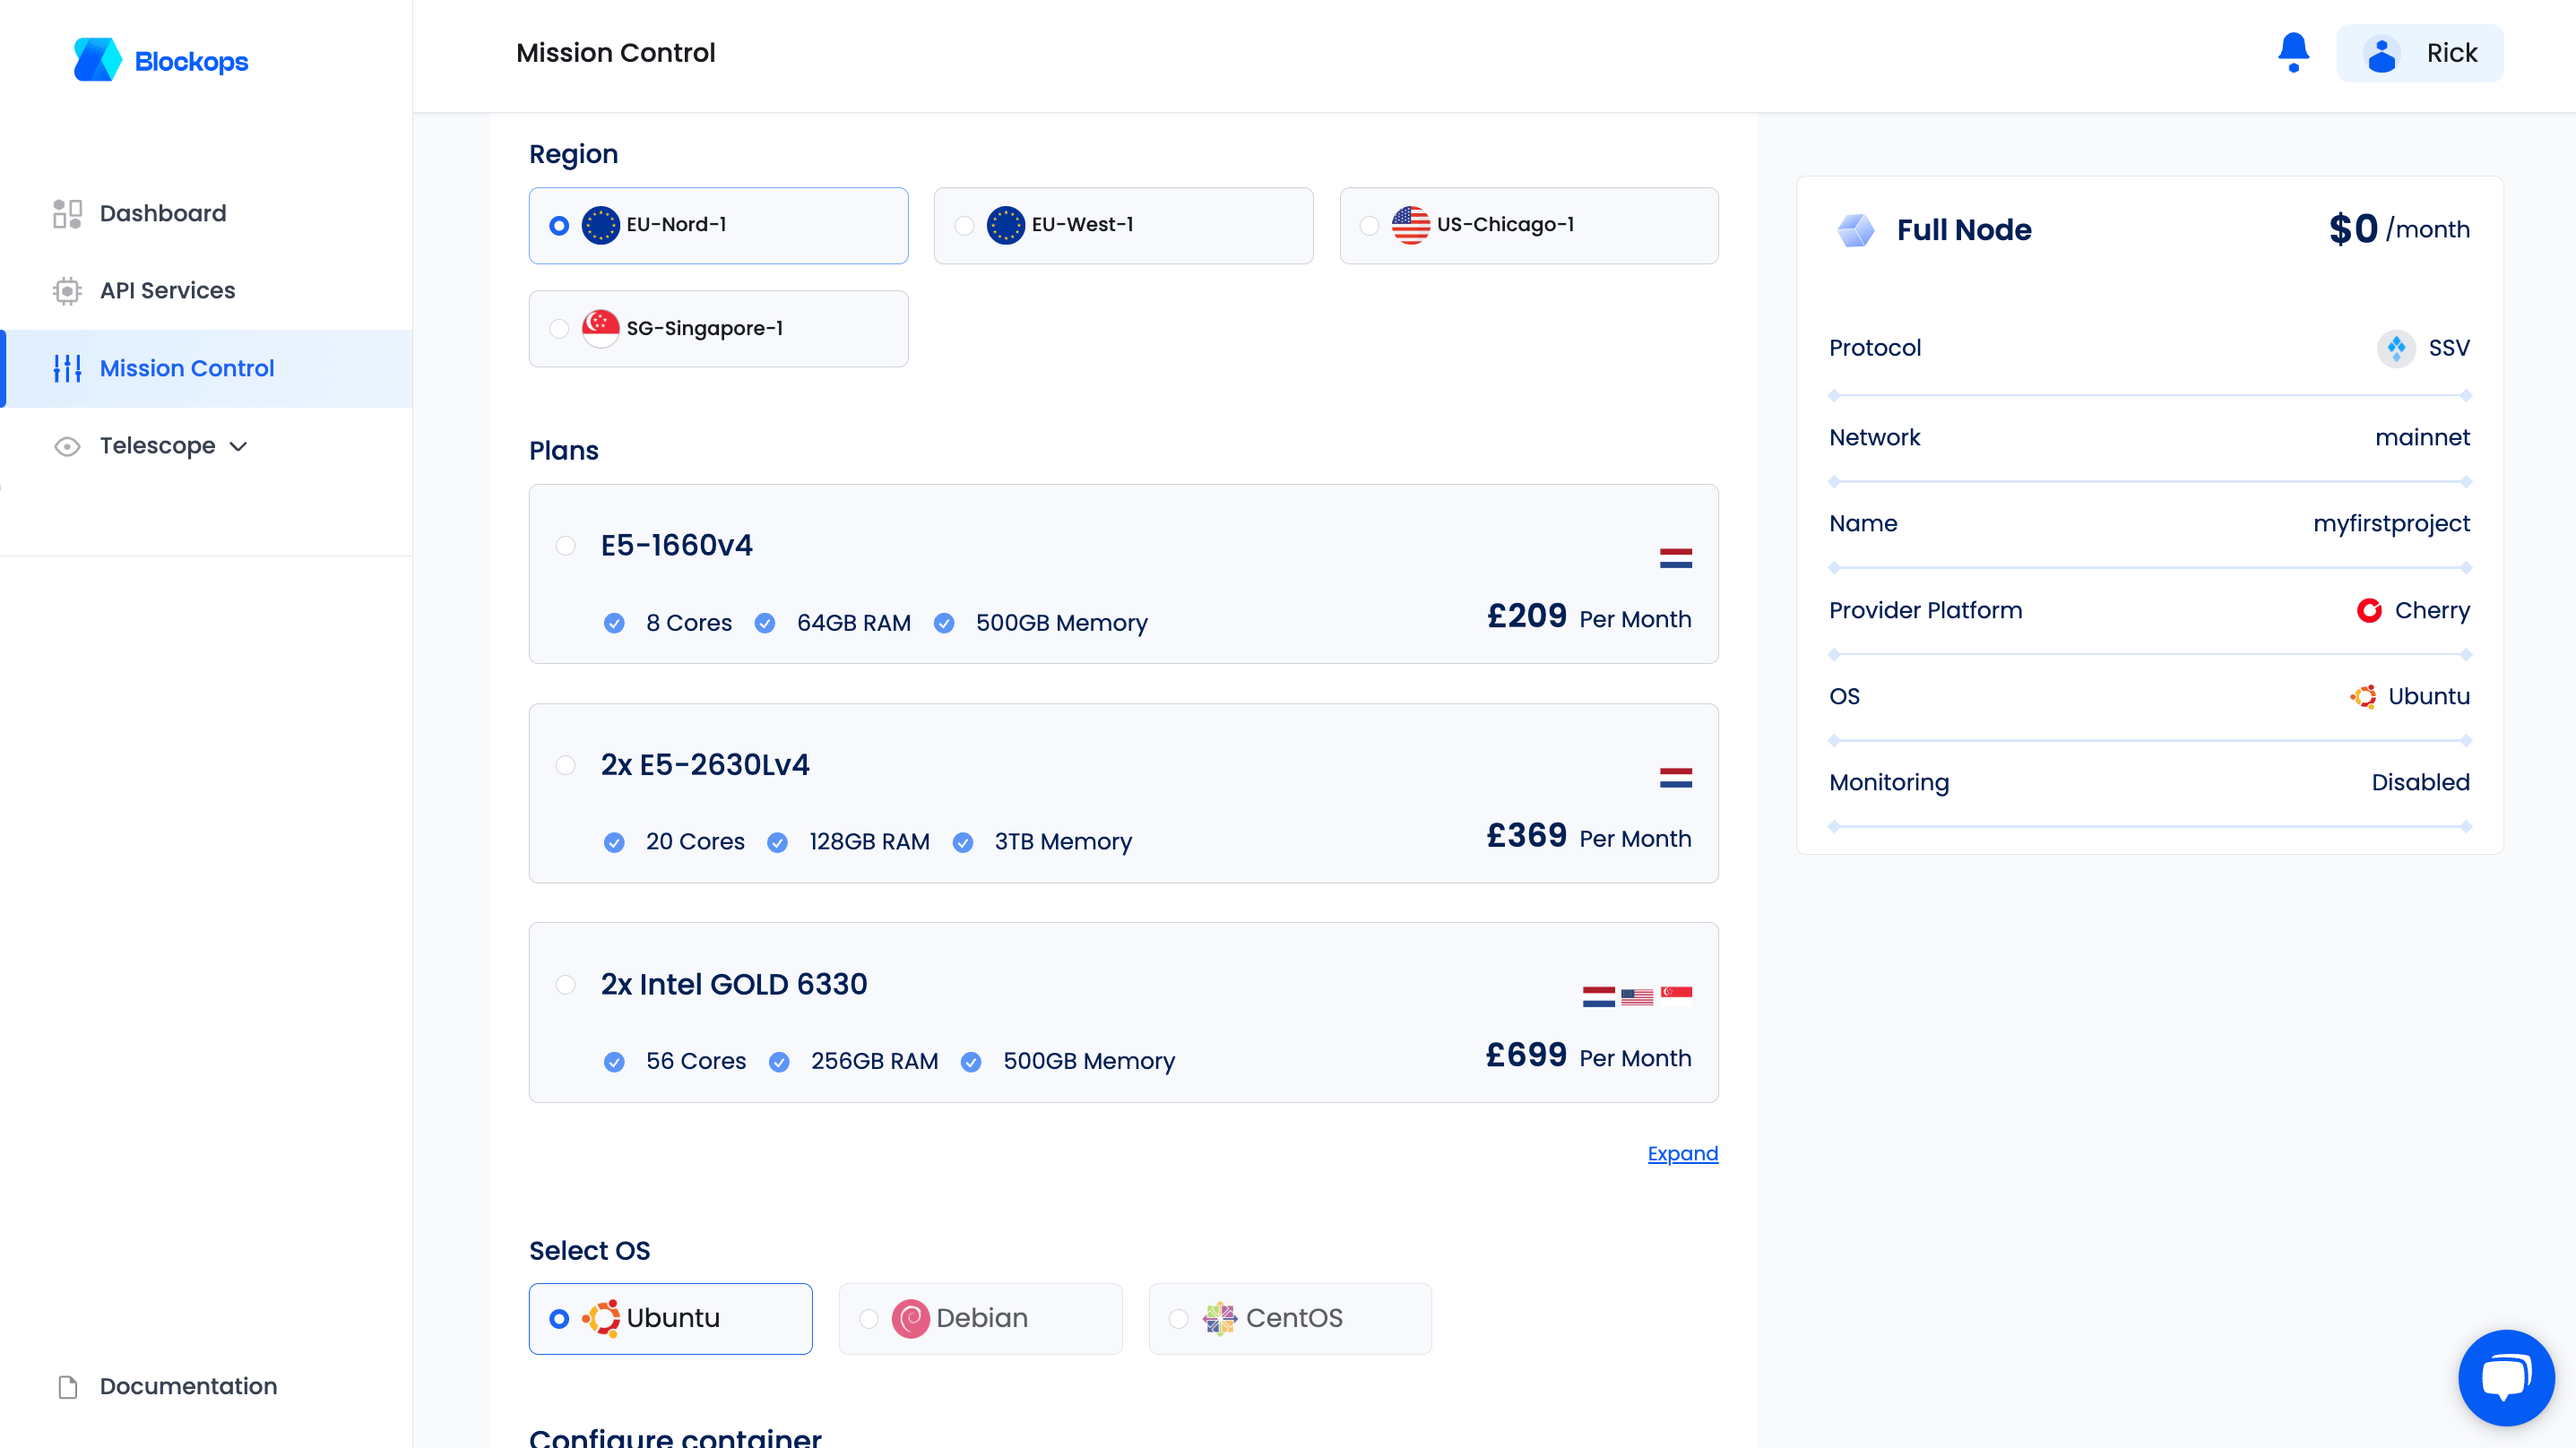Click the Cherry provider icon
This screenshot has width=2576, height=1448.
pyautogui.click(x=2369, y=610)
